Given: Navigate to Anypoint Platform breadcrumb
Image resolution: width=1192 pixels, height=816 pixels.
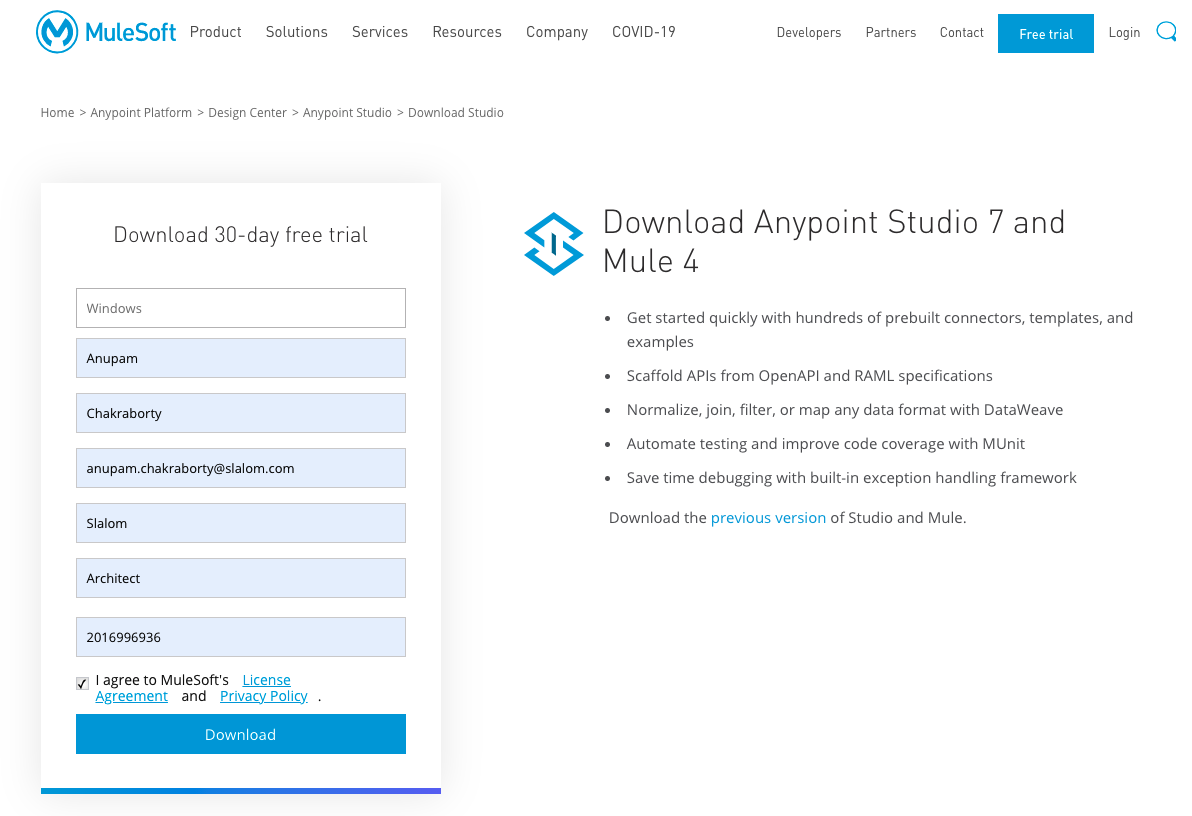Looking at the screenshot, I should [141, 112].
